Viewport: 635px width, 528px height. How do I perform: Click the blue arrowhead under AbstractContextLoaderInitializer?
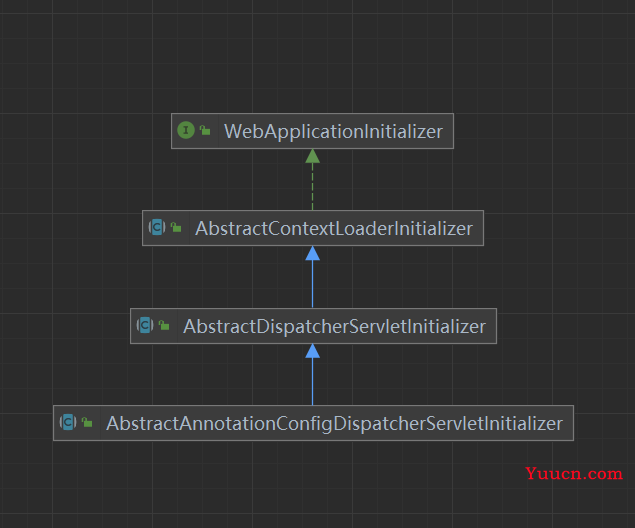pyautogui.click(x=313, y=253)
